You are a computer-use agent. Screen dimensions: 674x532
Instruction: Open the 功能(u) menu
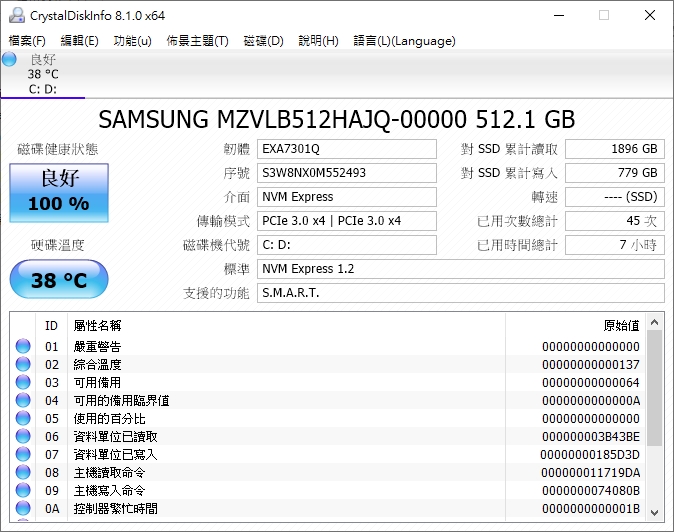click(x=132, y=41)
